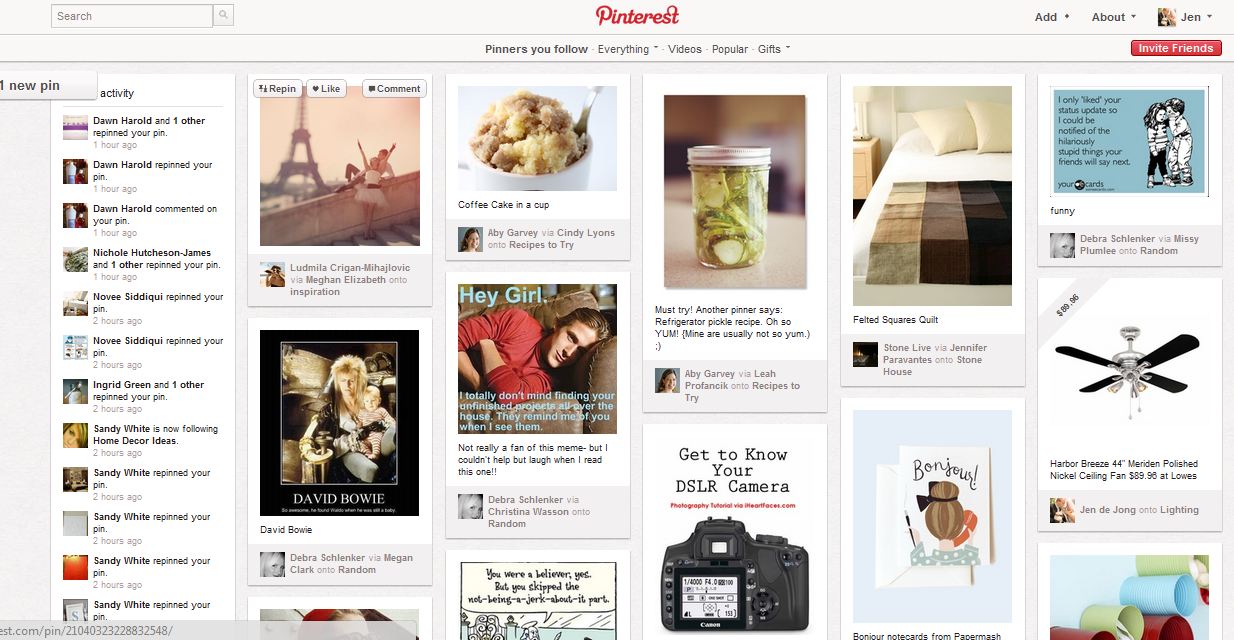Screen dimensions: 1234x640
Task: Click the search magnifier icon
Action: 224,16
